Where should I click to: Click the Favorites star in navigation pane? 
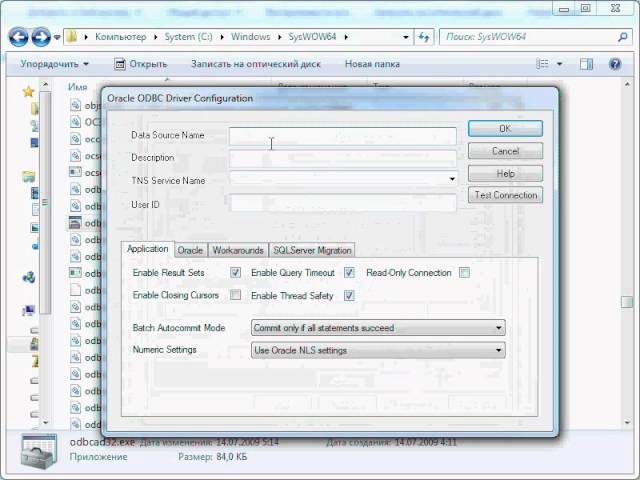pos(28,91)
